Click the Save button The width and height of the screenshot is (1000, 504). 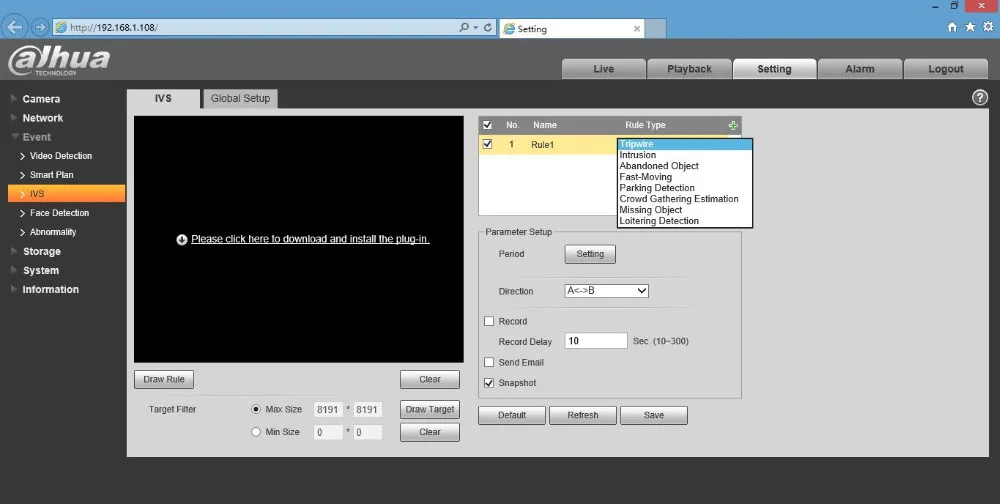[654, 415]
